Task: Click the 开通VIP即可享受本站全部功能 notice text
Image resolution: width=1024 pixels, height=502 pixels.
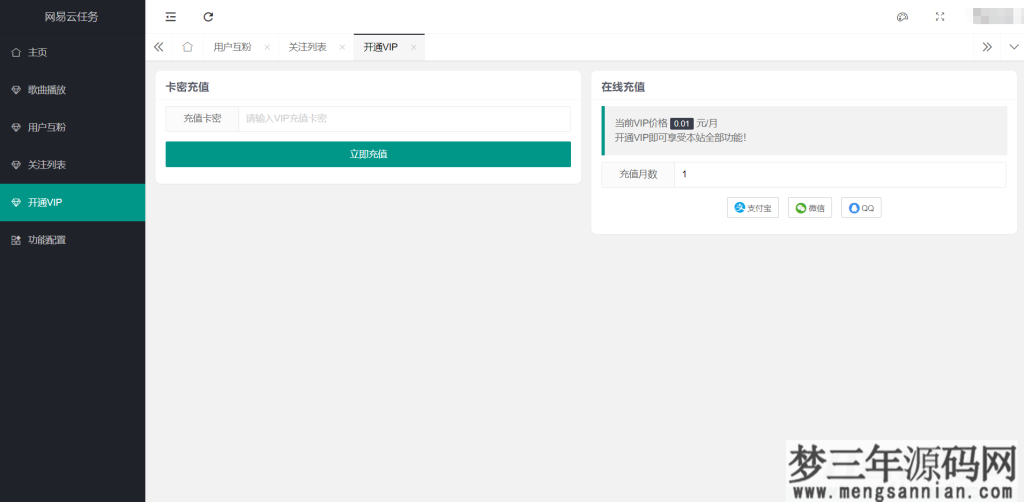Action: click(680, 138)
